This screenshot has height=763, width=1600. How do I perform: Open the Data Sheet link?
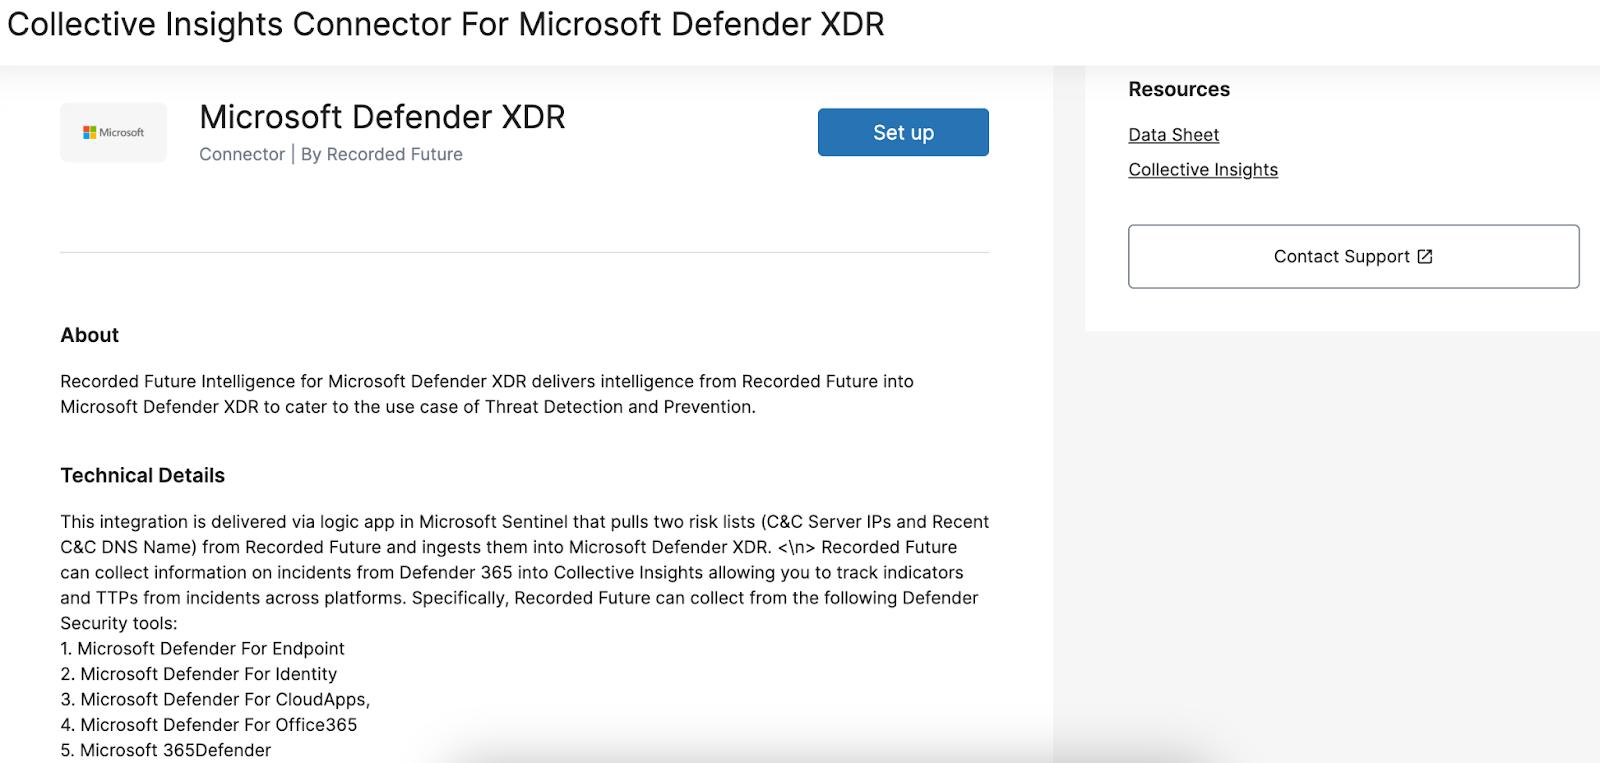coord(1173,135)
